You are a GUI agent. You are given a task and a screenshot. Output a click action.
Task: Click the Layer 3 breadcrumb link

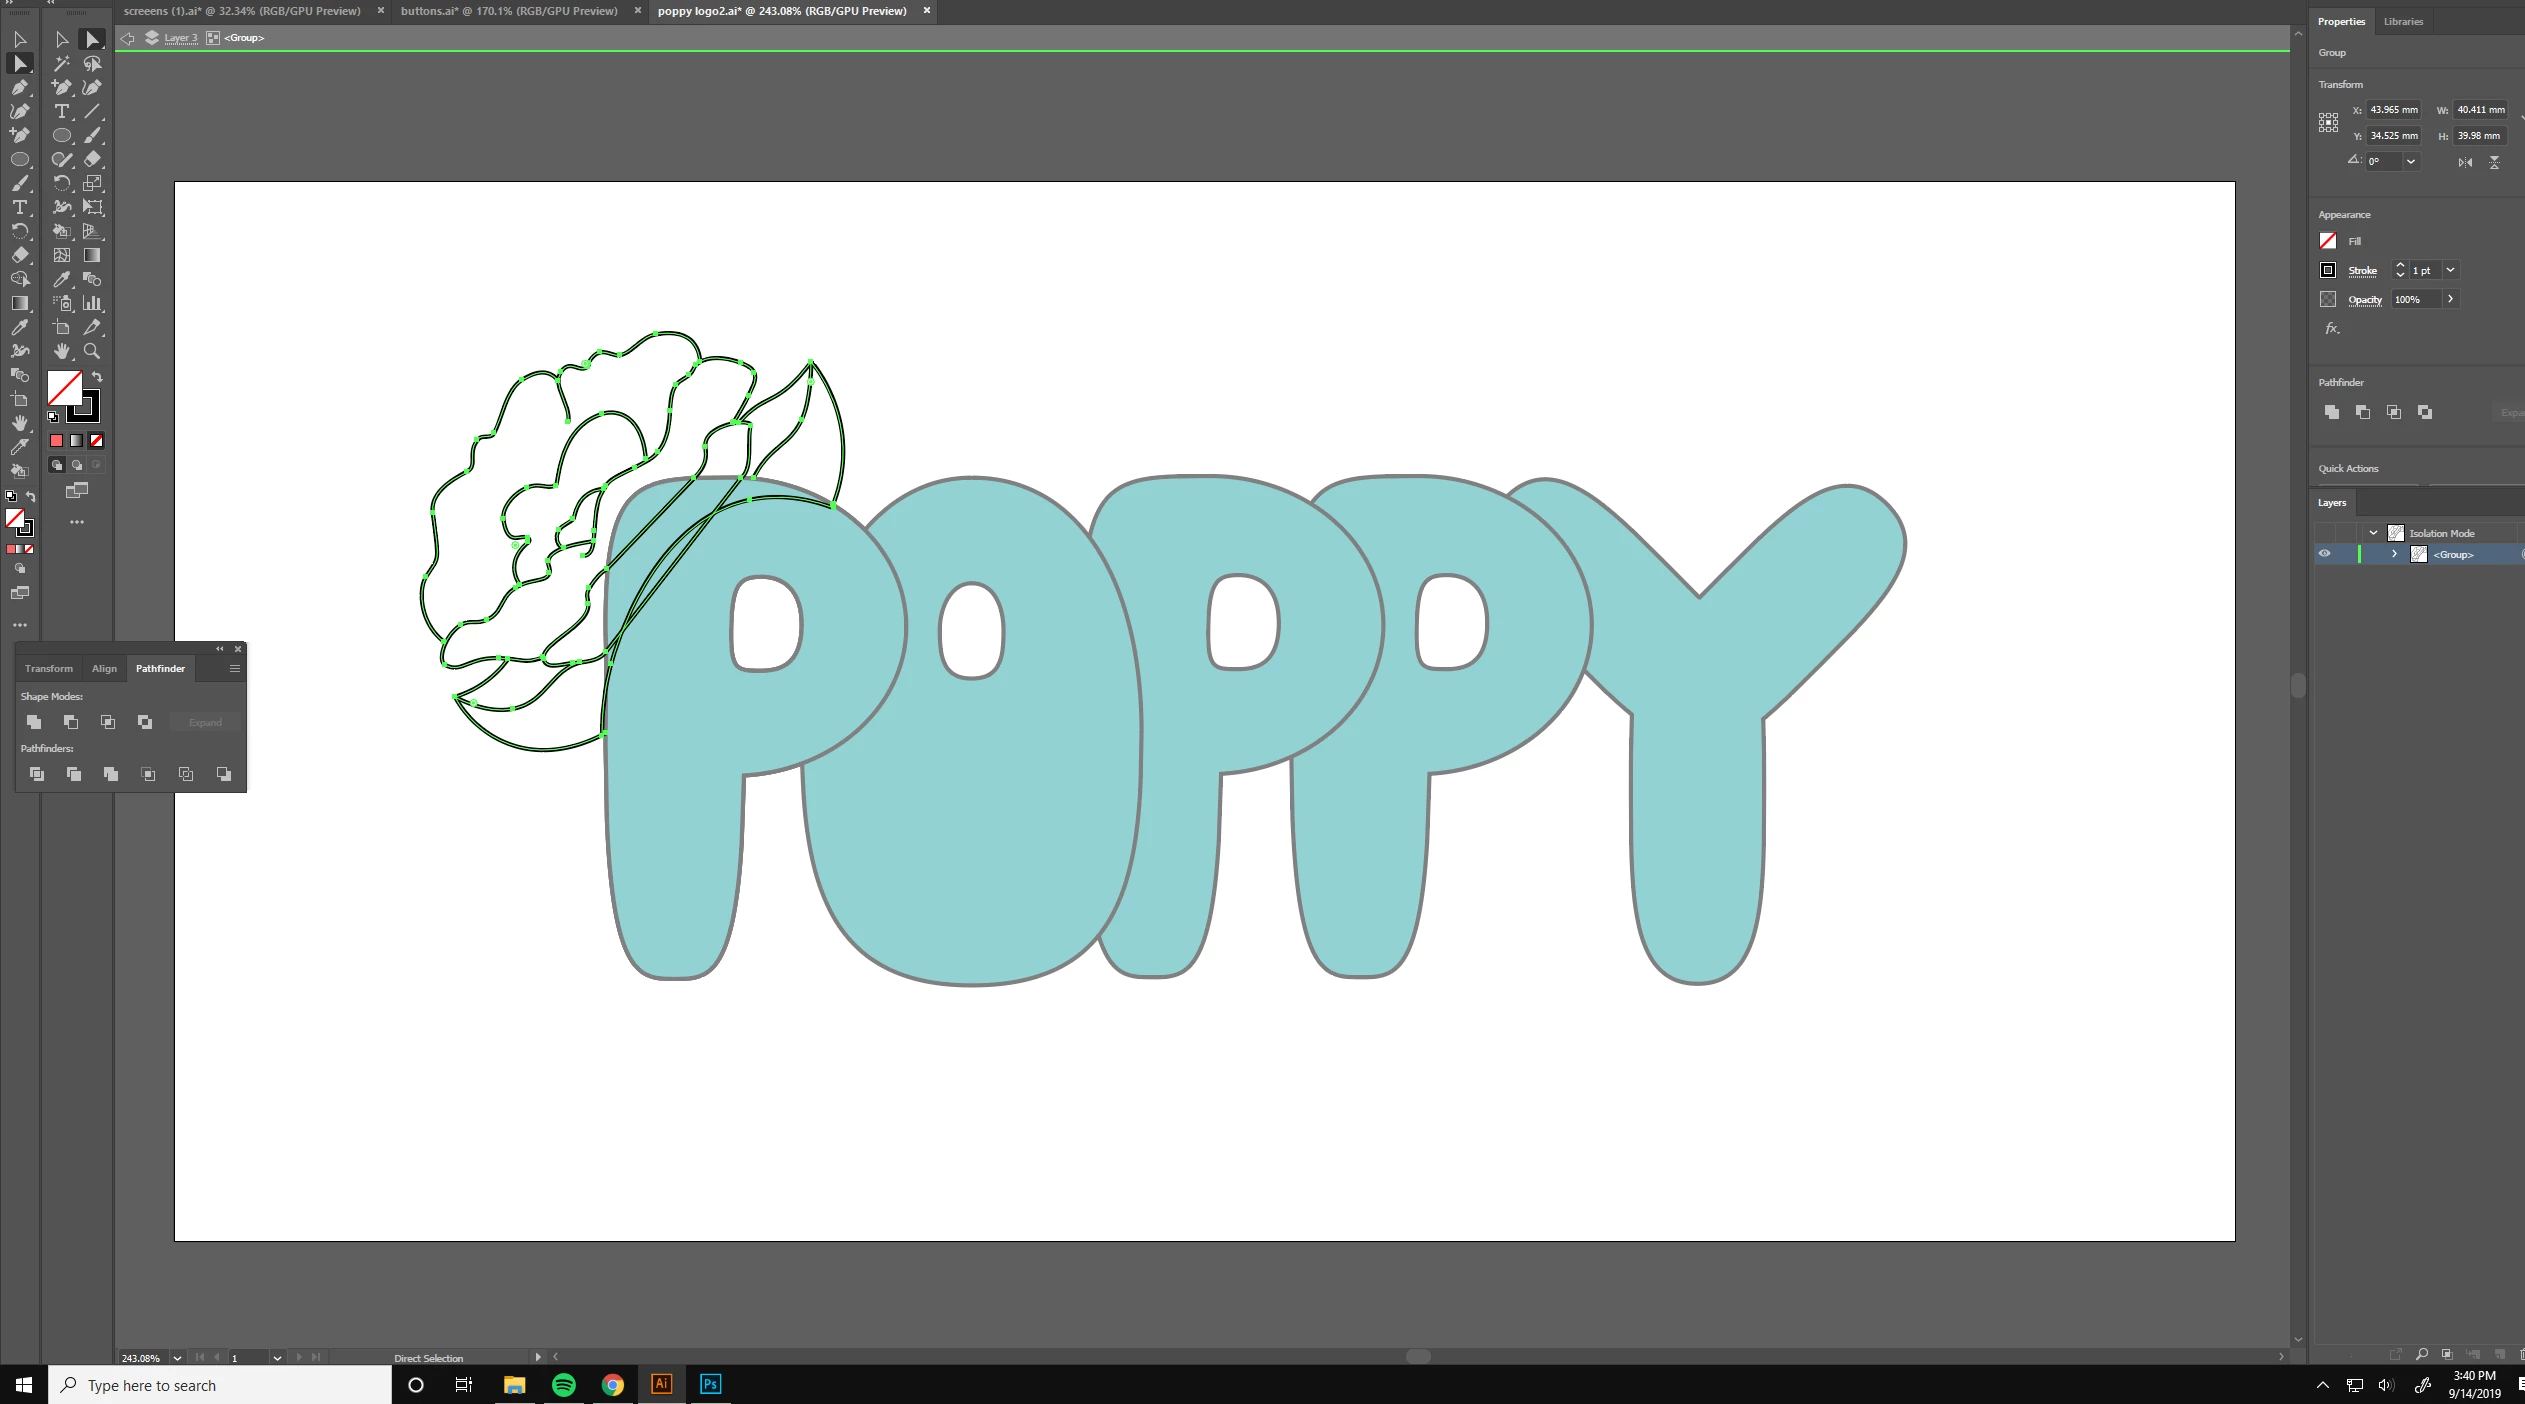pyautogui.click(x=181, y=38)
